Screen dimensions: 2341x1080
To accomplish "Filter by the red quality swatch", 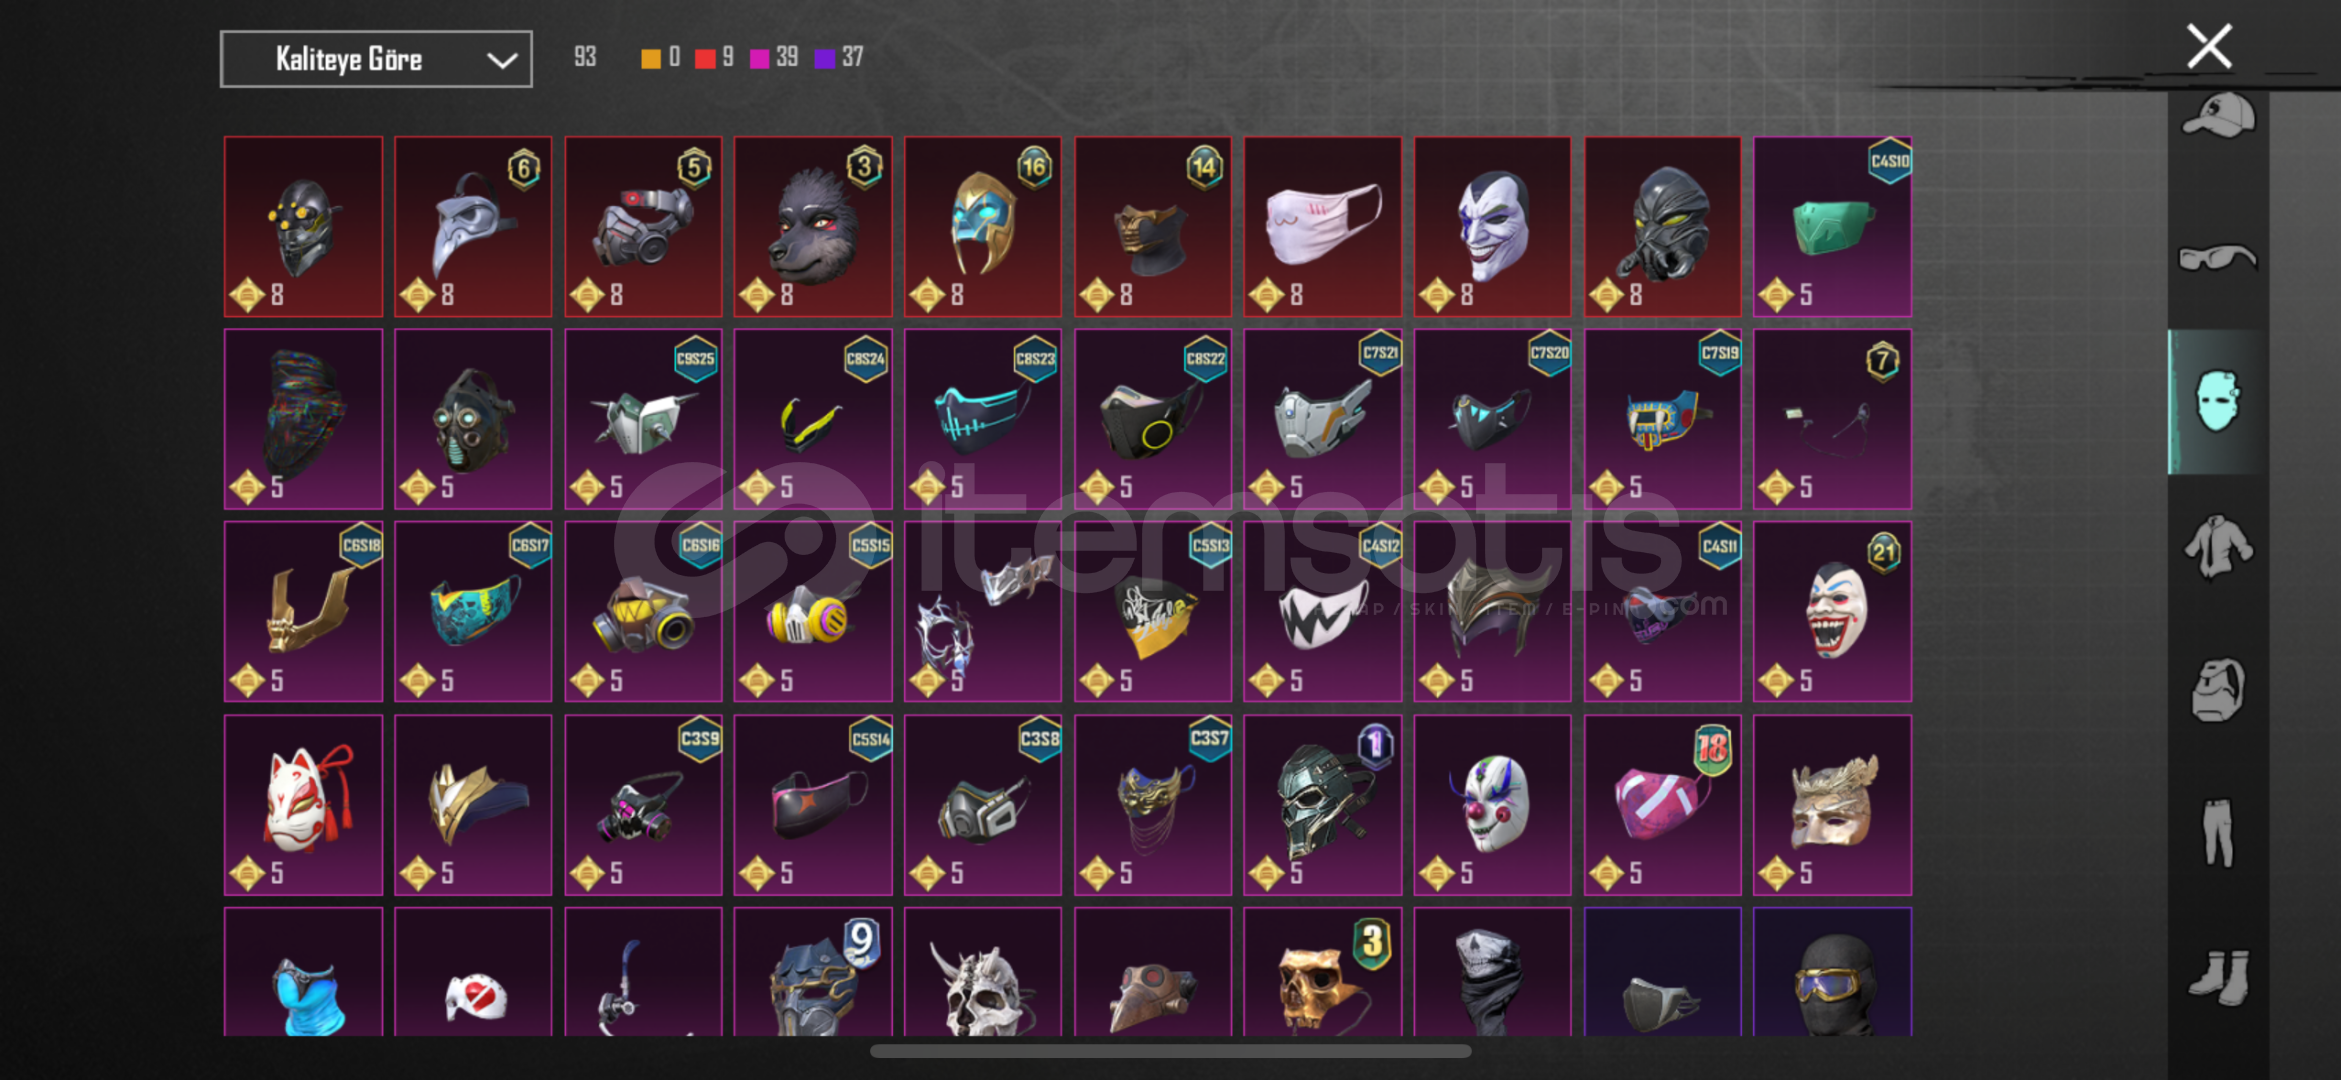I will (x=705, y=58).
